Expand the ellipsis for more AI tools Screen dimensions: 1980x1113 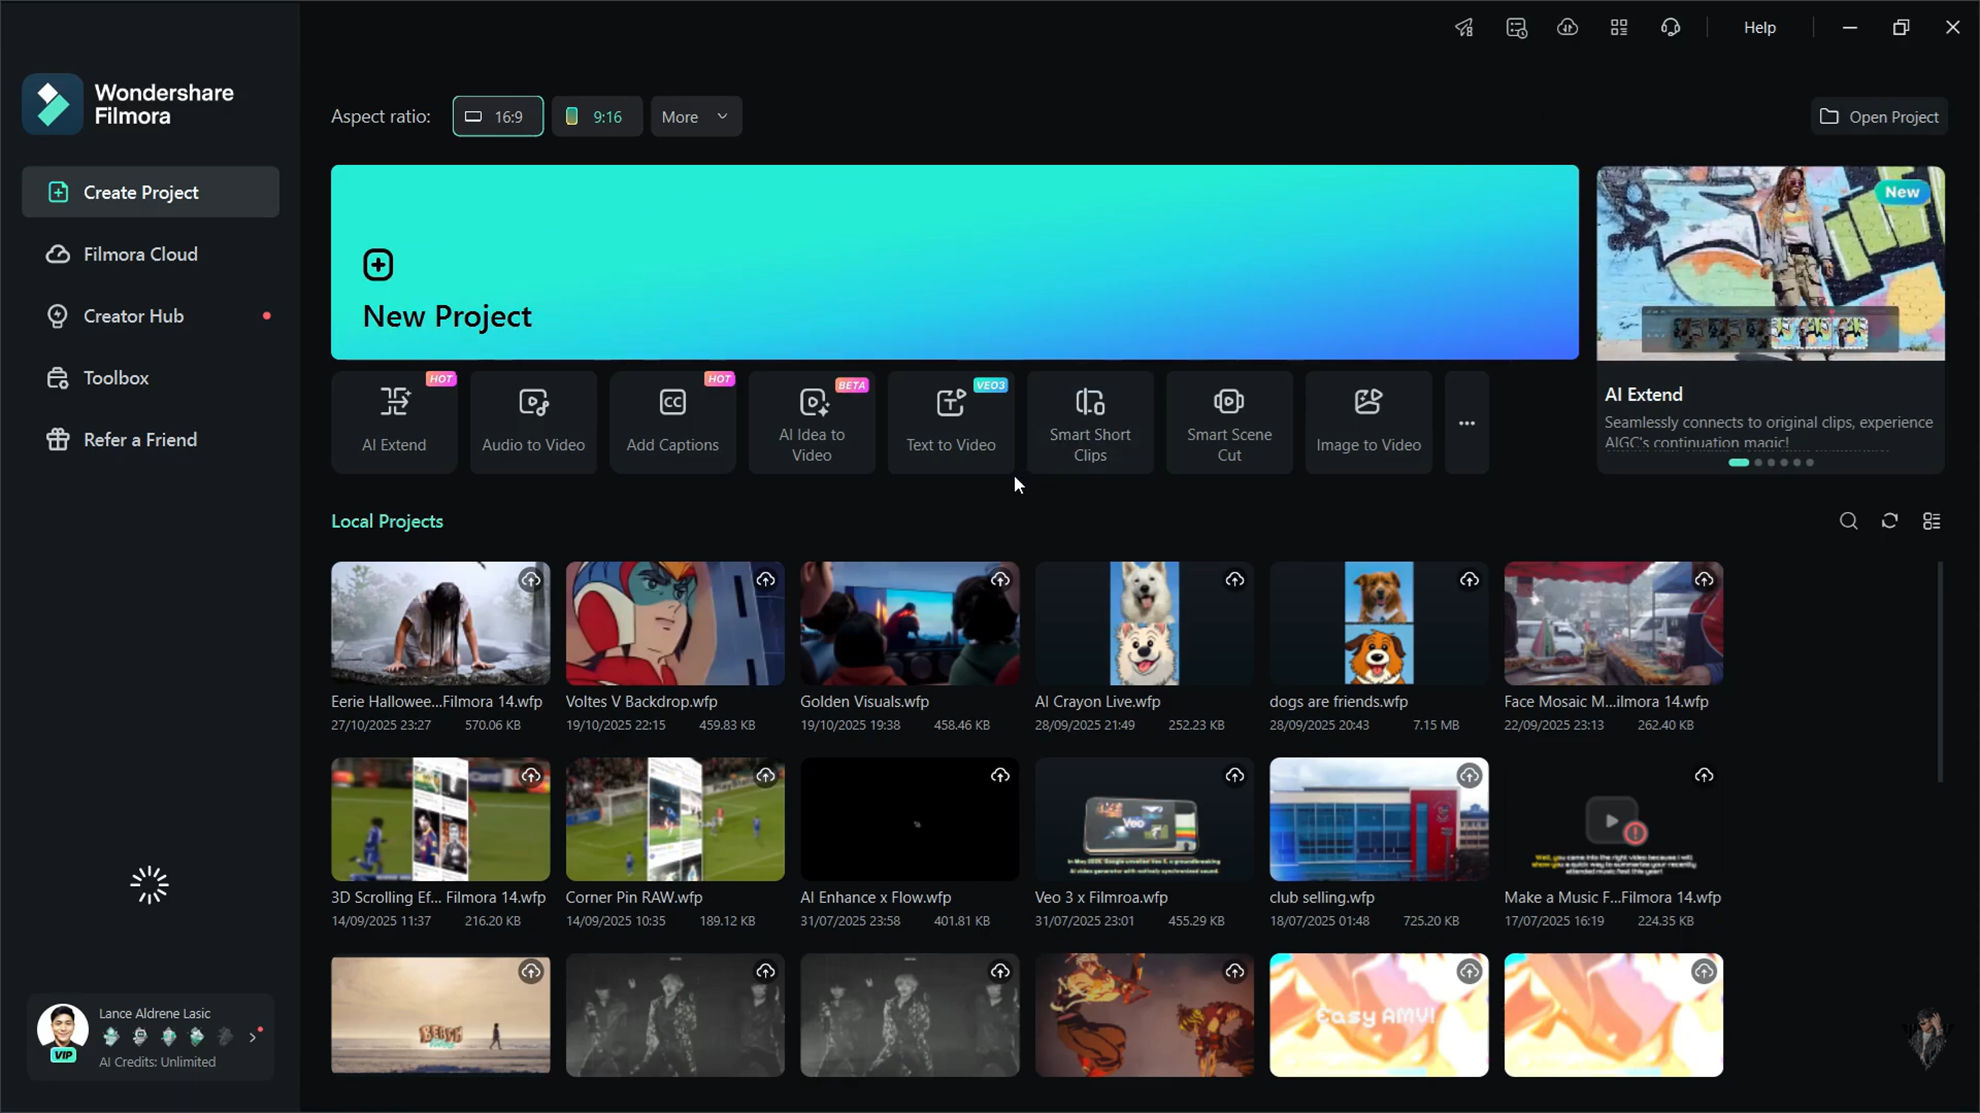[x=1466, y=422]
